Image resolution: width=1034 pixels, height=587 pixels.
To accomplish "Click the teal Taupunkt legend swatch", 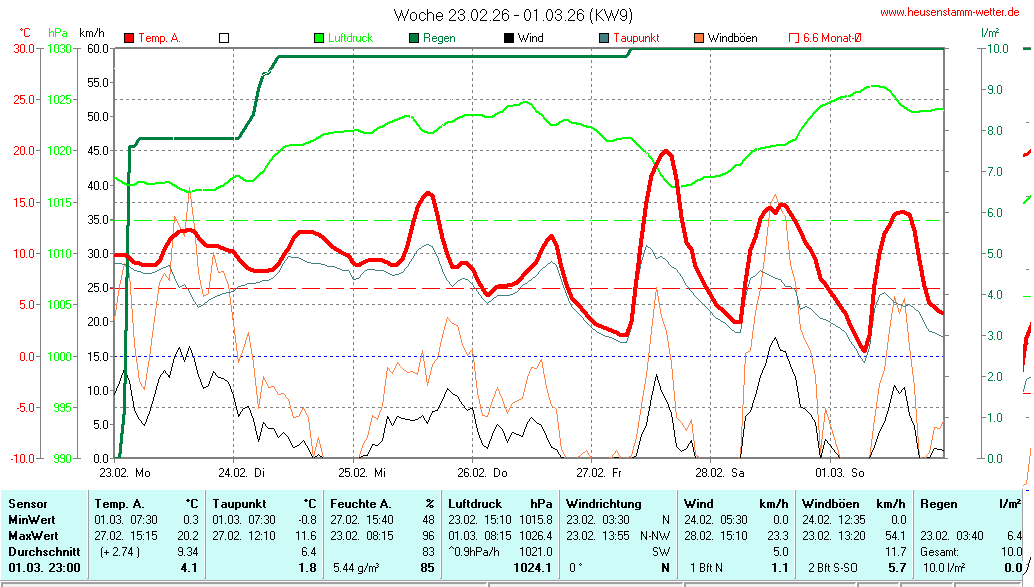I will (x=604, y=38).
